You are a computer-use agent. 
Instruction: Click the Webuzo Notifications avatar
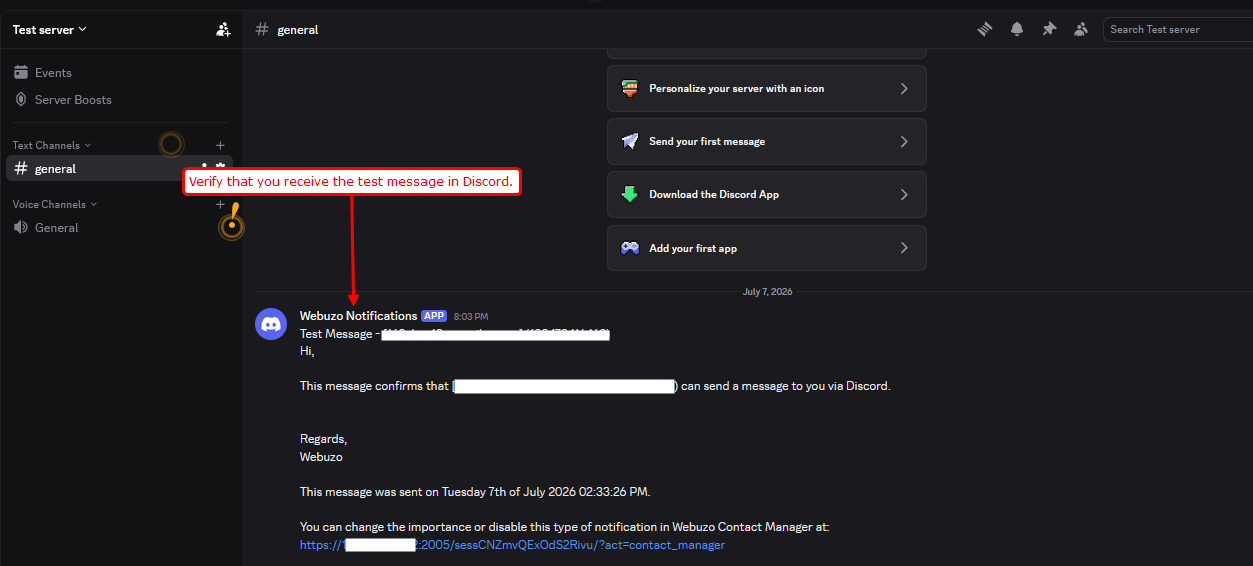(271, 324)
